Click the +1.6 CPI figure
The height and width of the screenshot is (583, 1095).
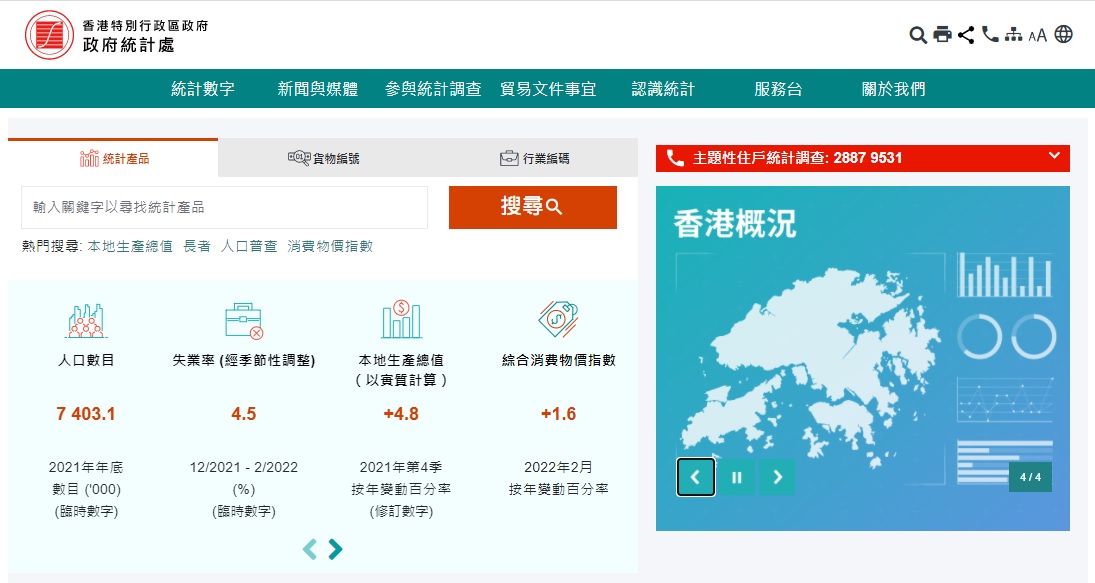559,414
